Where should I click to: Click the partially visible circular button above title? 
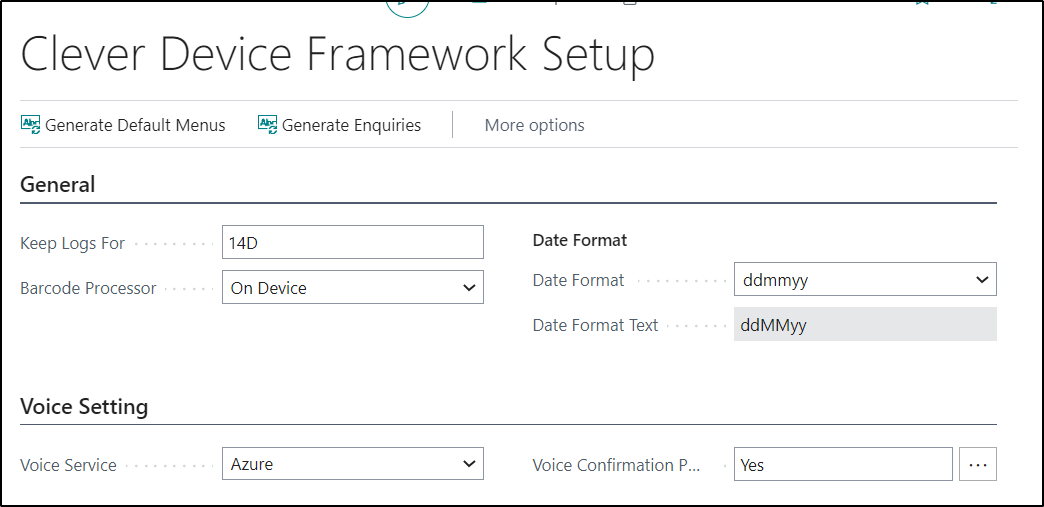click(407, 8)
